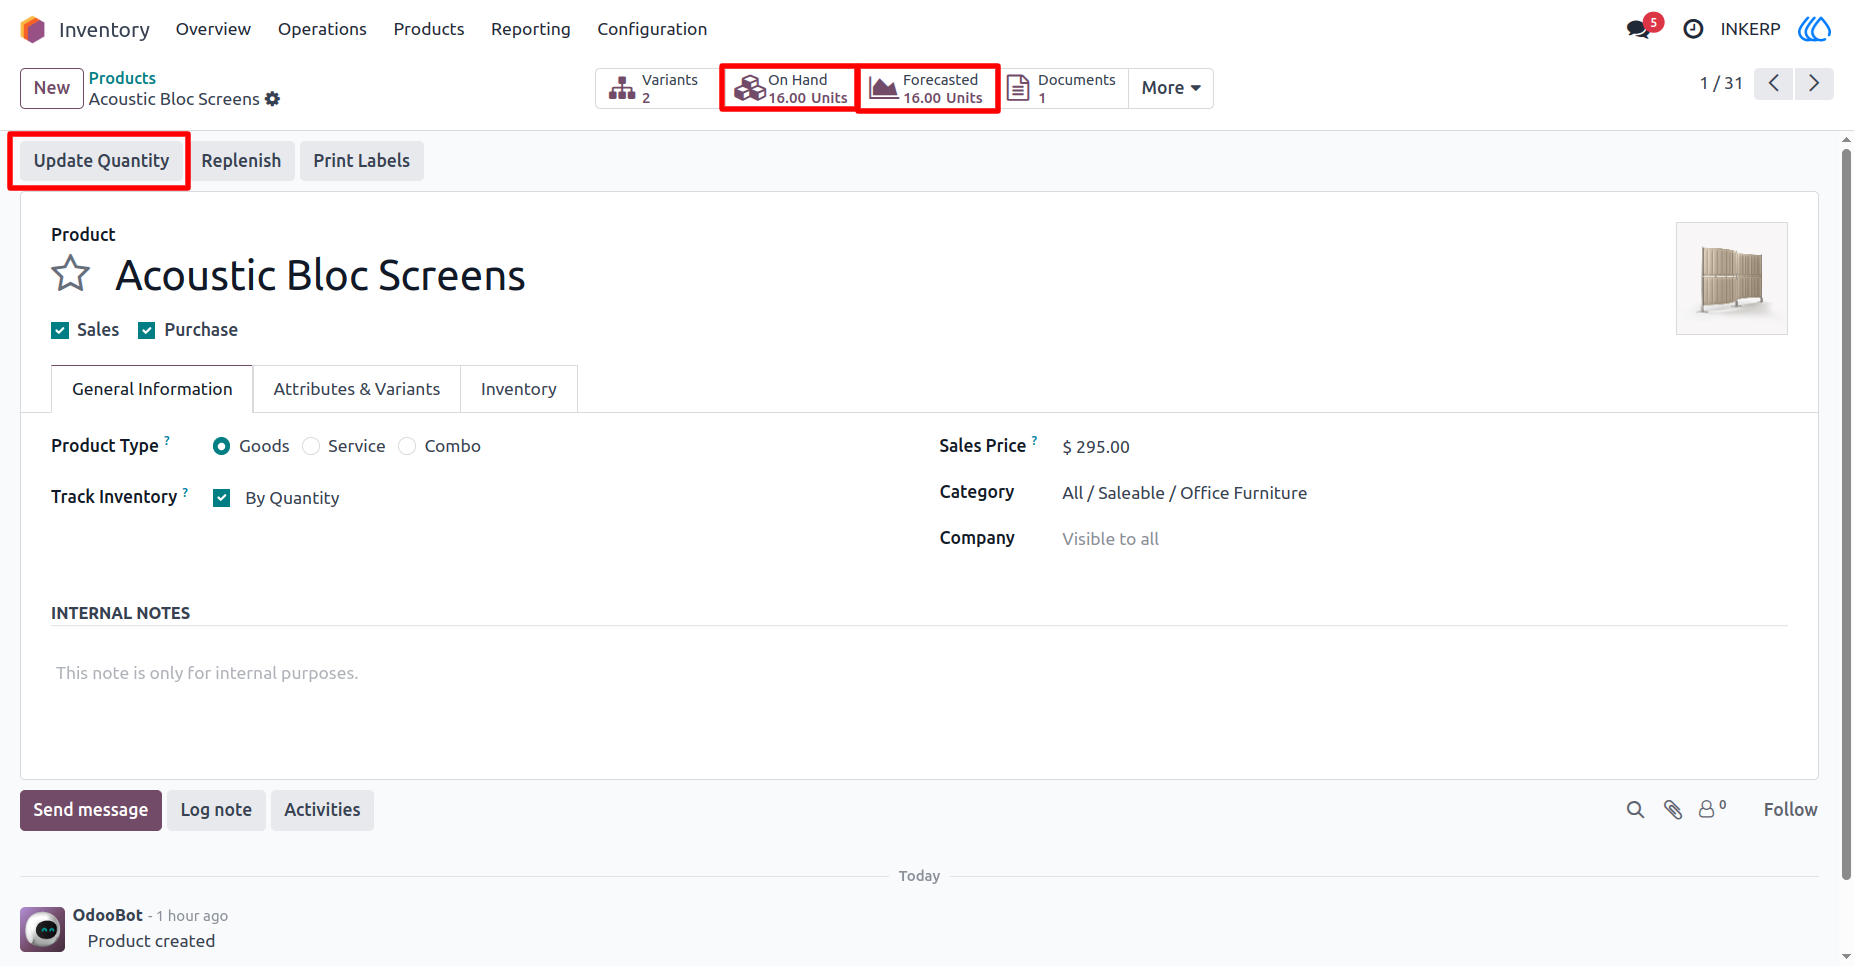Click the Print Labels button
1854x966 pixels.
[x=361, y=161]
